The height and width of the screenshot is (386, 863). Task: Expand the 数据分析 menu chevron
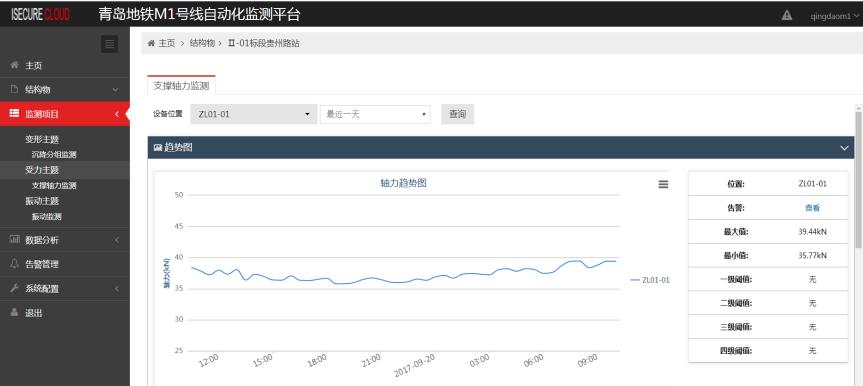[x=117, y=240]
